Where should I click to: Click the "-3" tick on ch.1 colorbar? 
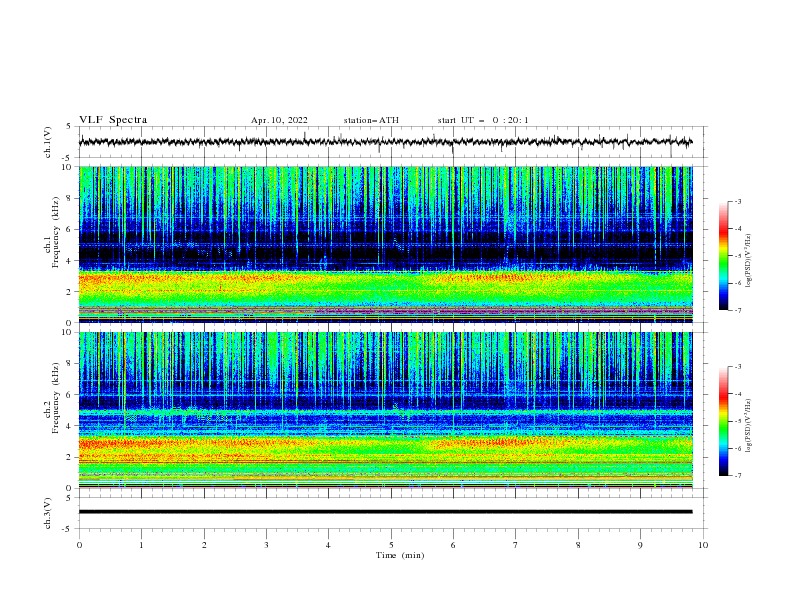(x=738, y=201)
